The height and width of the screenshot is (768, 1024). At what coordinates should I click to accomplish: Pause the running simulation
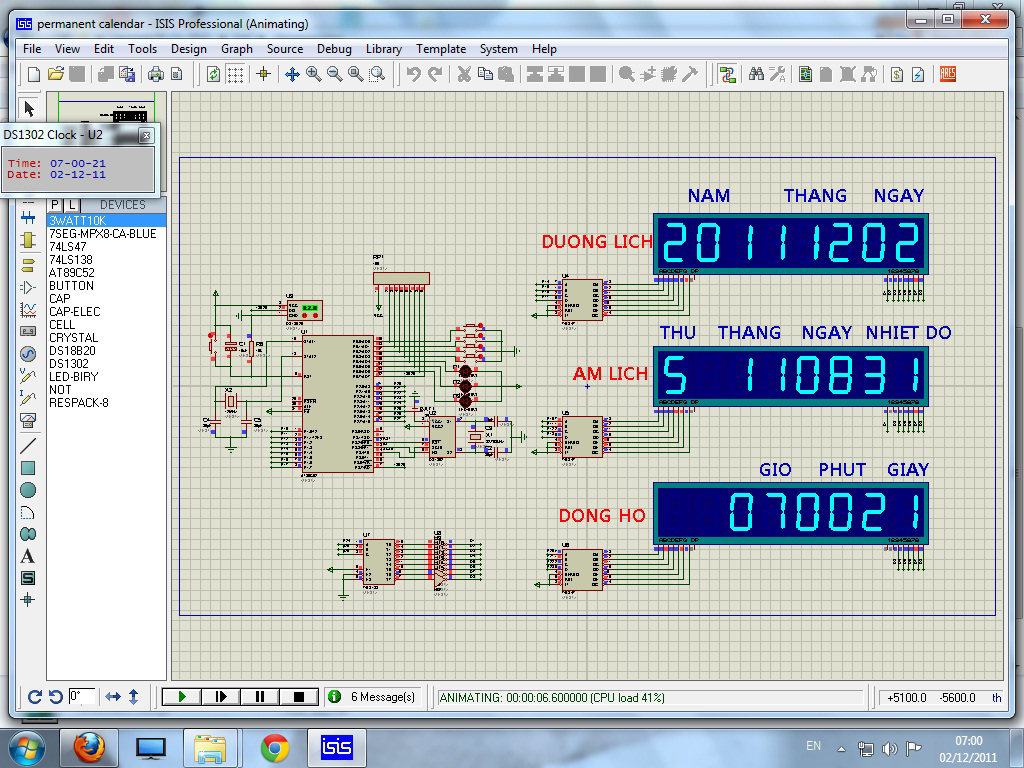[x=259, y=697]
